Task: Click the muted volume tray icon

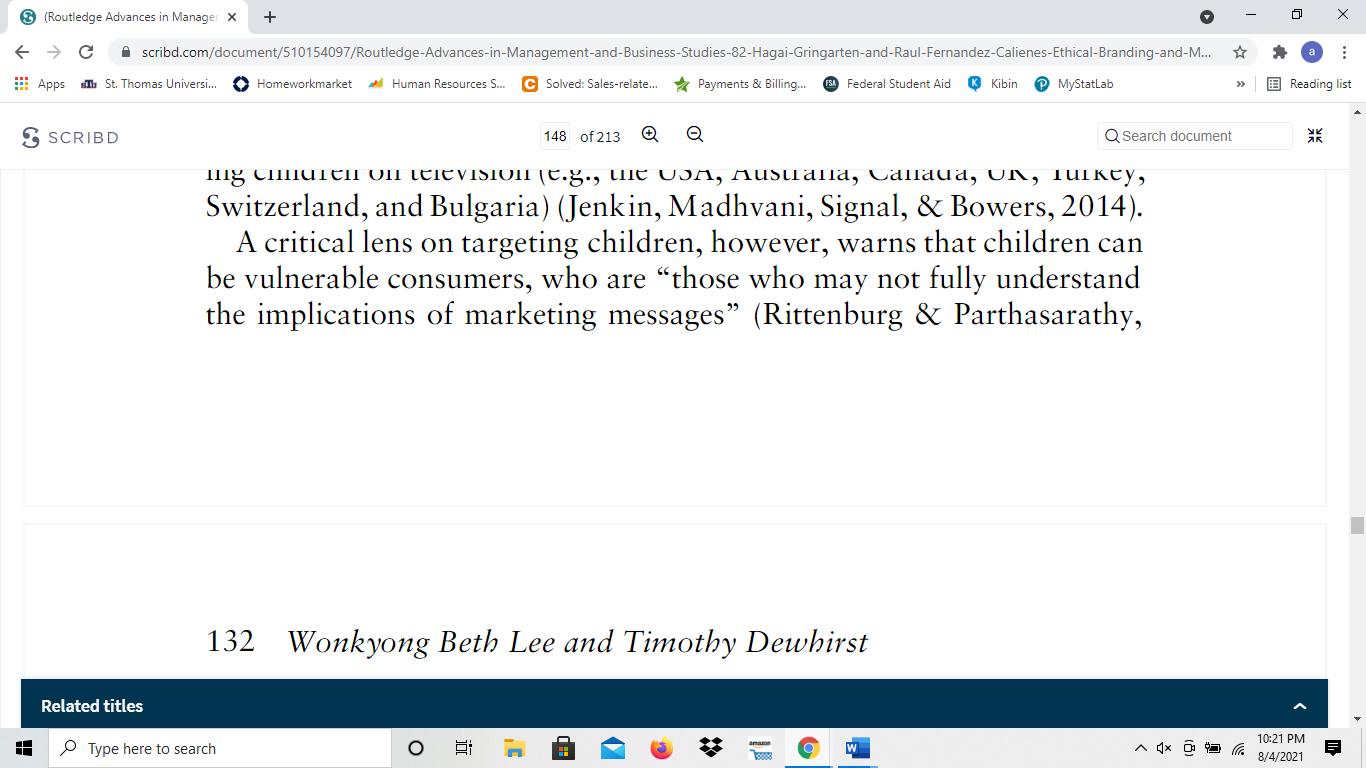Action: (x=1164, y=748)
